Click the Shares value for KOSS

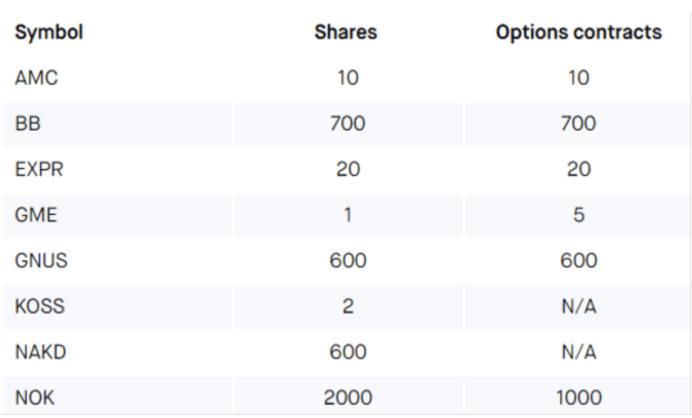click(347, 307)
